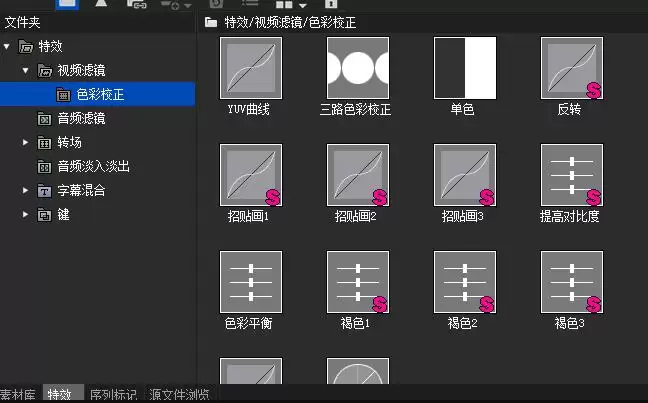Image resolution: width=648 pixels, height=403 pixels.
Task: Collapse the 视频滤镜 folder arrow
Action: pos(26,71)
